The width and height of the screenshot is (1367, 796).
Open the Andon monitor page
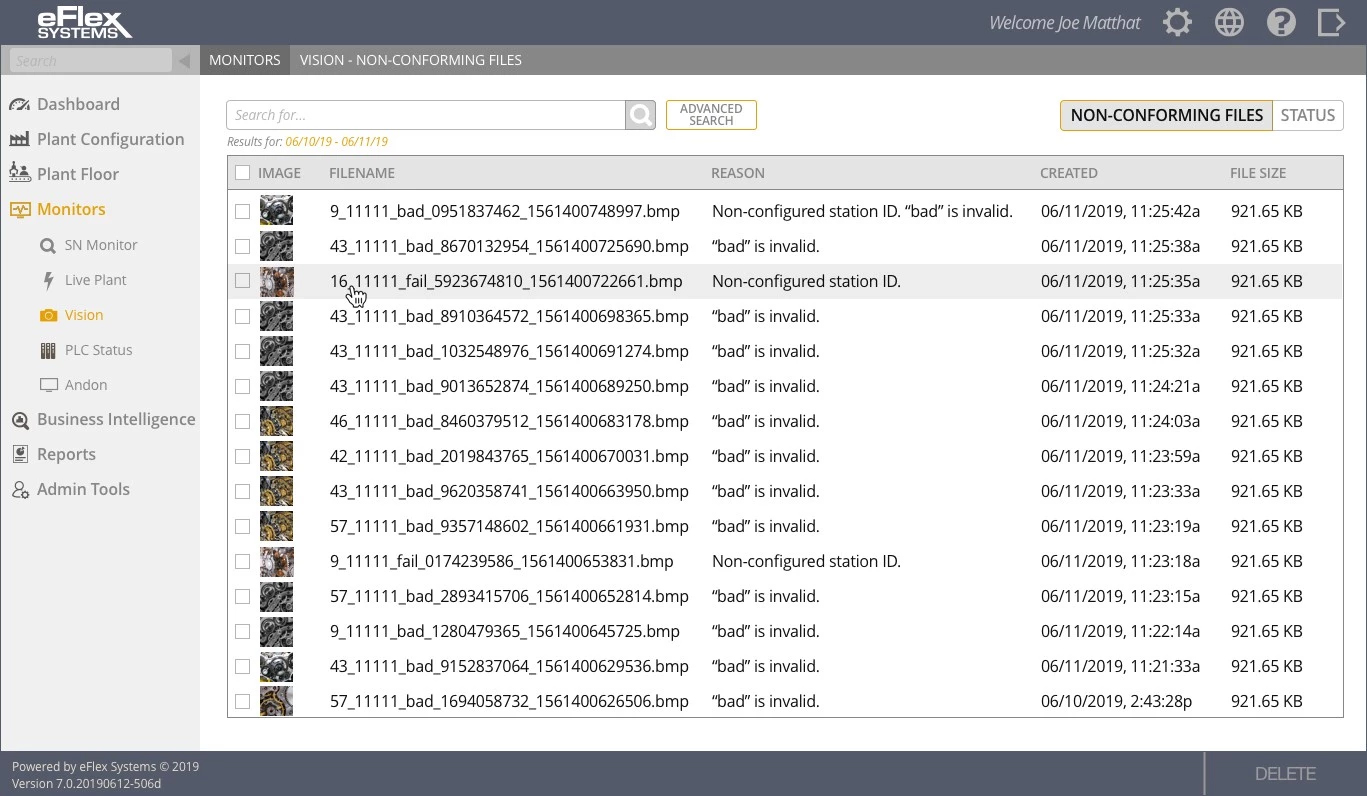coord(86,385)
